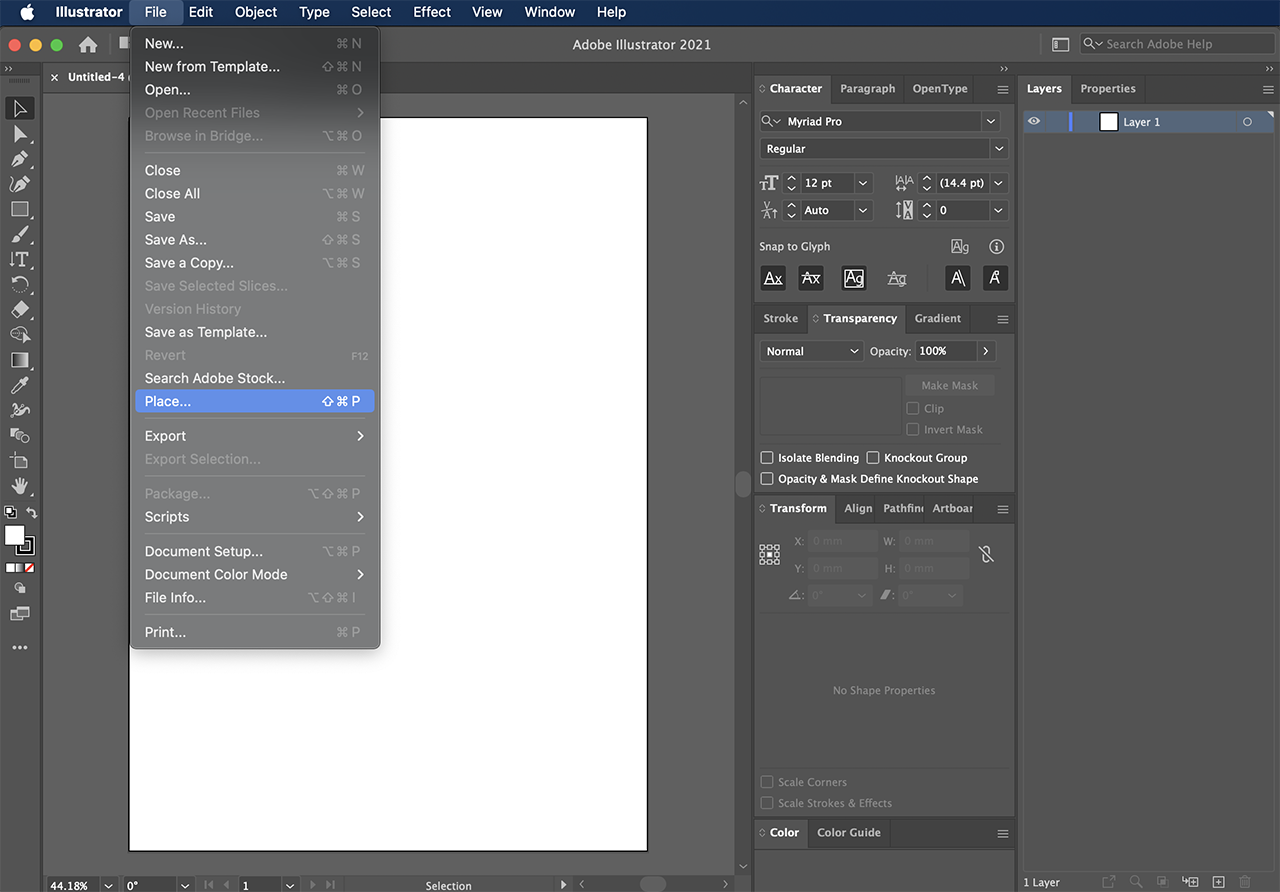Select the Shape Builder tool
Image resolution: width=1280 pixels, height=892 pixels.
(x=20, y=335)
